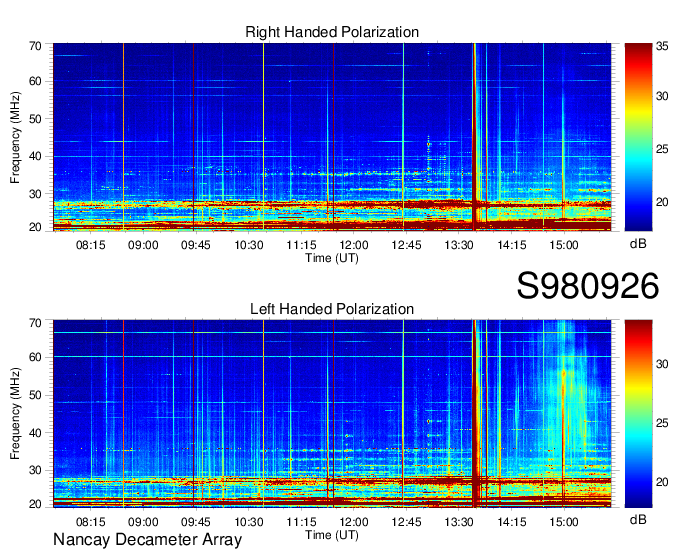Click the 15:00 time tick of bottom plot
This screenshot has height=552, width=680.
[564, 522]
